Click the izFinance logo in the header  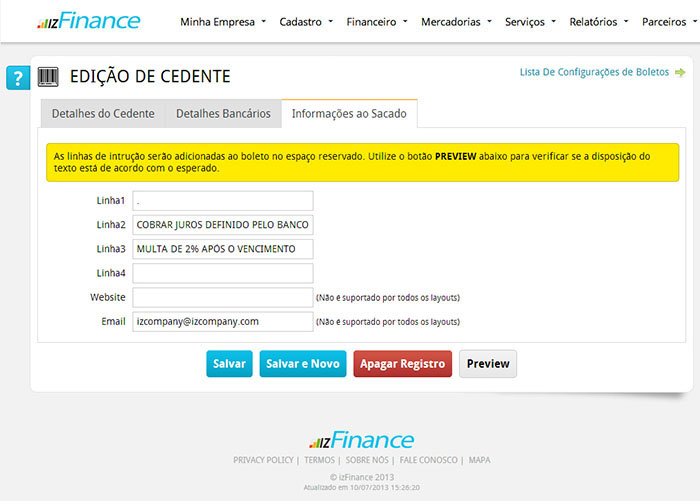(x=88, y=21)
